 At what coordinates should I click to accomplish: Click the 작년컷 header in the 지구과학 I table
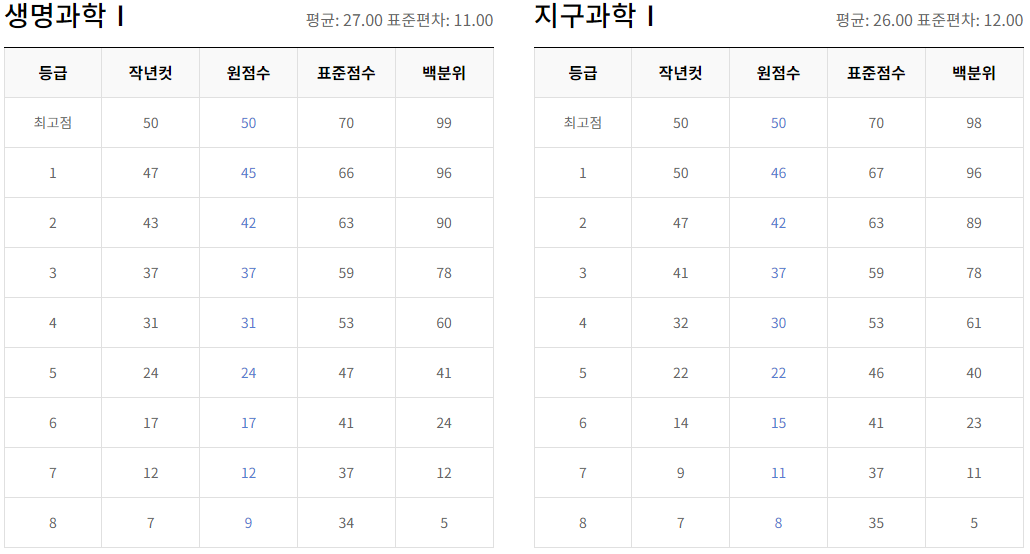(x=681, y=73)
